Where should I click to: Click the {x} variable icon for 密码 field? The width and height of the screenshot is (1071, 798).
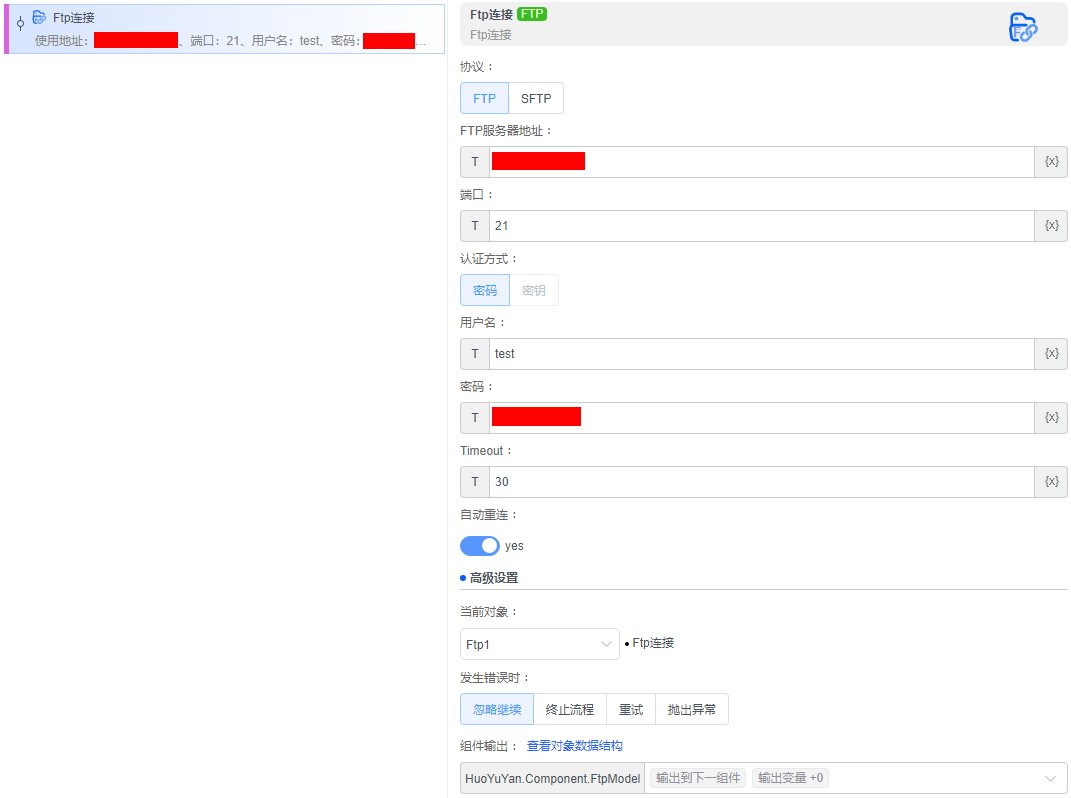tap(1051, 418)
